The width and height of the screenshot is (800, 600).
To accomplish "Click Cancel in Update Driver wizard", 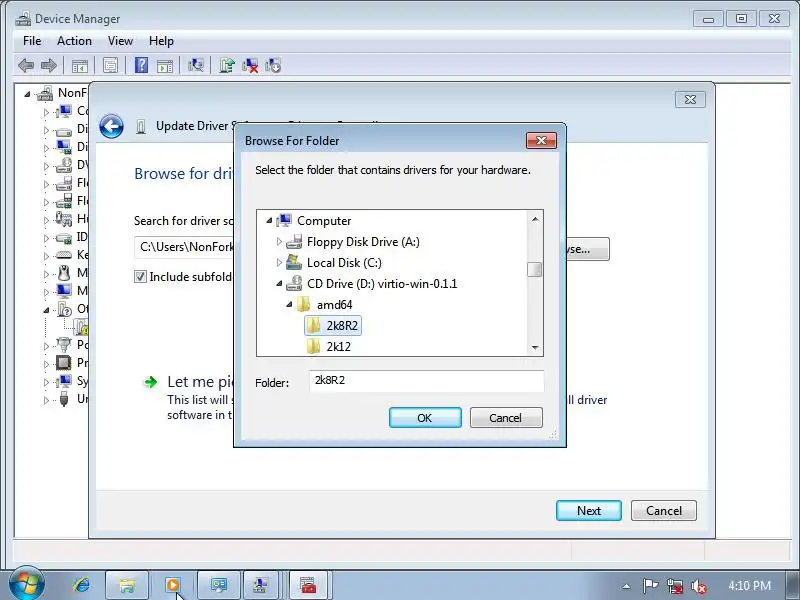I will pyautogui.click(x=663, y=511).
